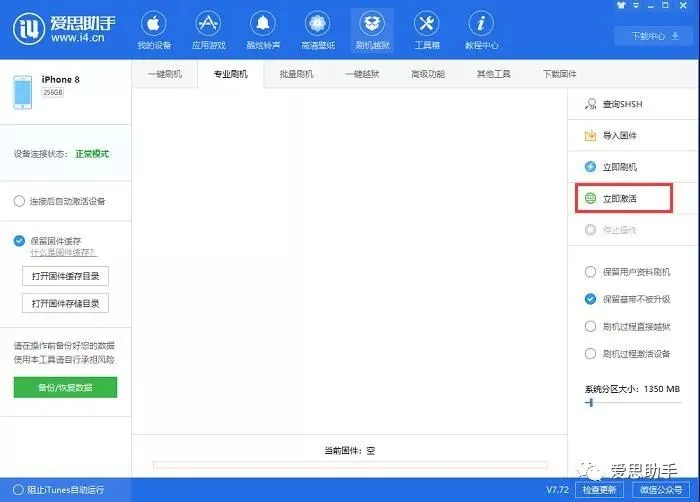This screenshot has height=502, width=700.
Task: Switch to 其他工具 tab
Action: 493,74
